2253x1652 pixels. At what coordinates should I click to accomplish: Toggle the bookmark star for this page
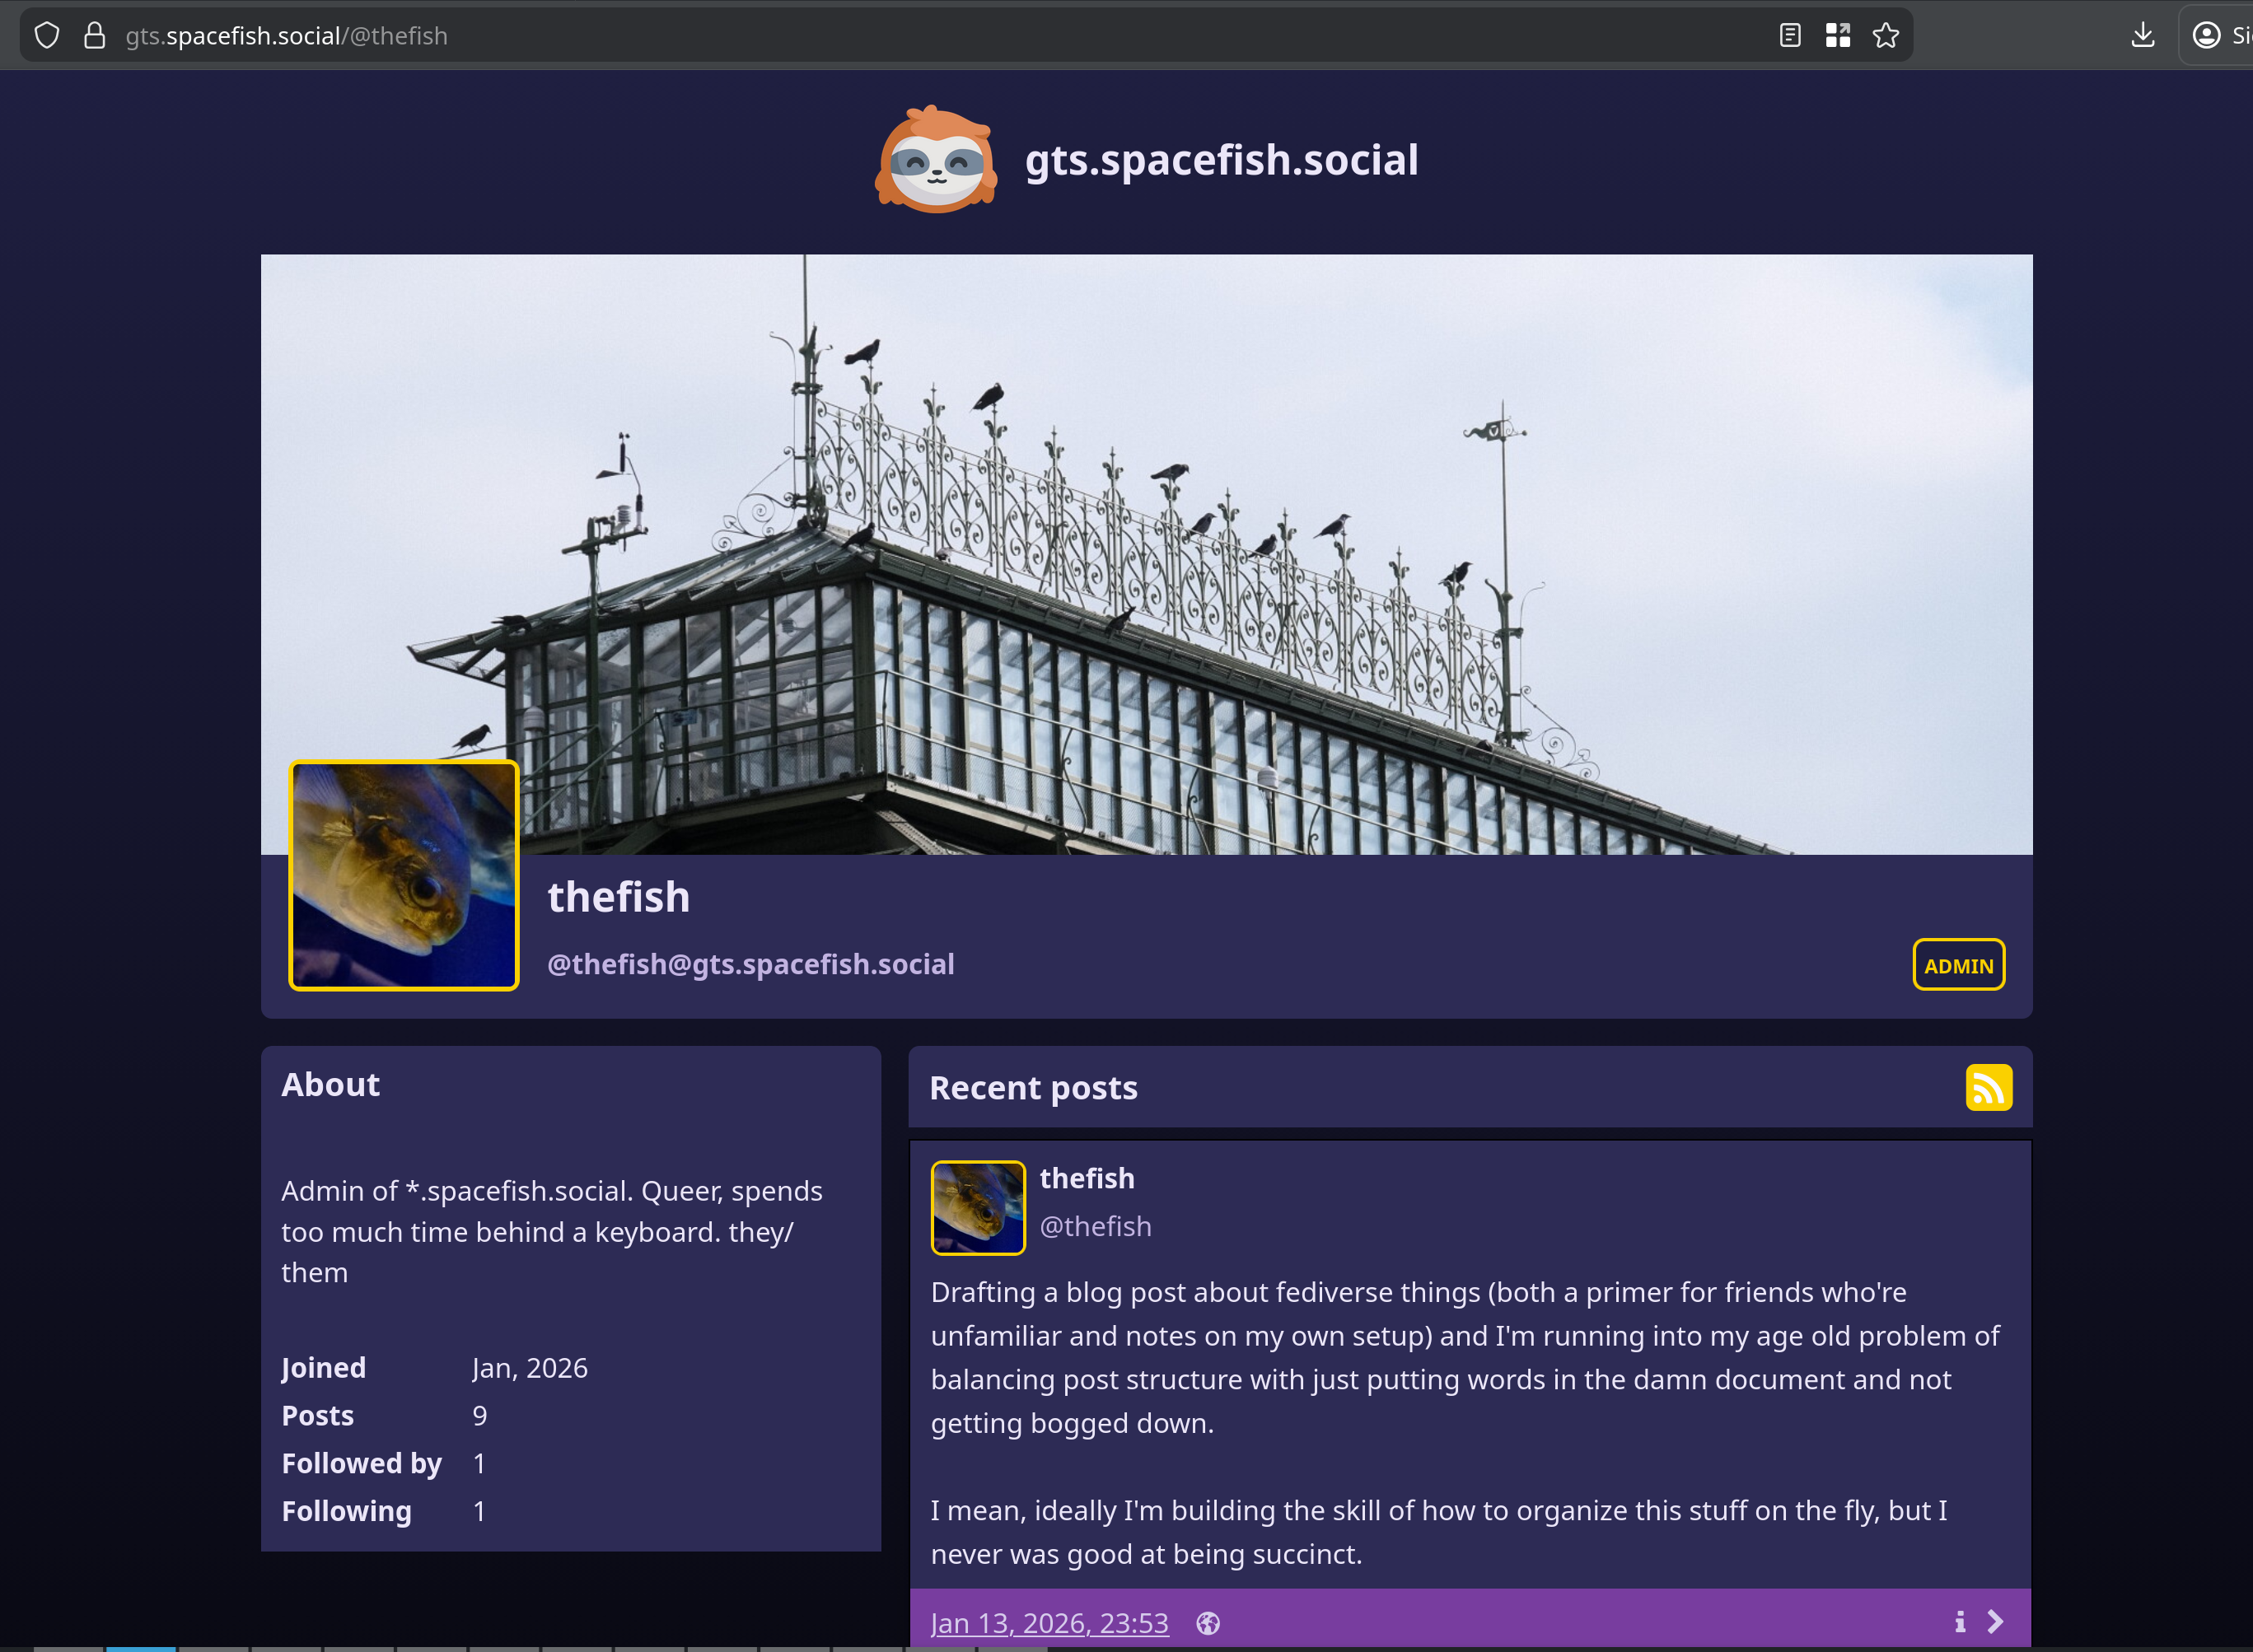(x=1886, y=34)
